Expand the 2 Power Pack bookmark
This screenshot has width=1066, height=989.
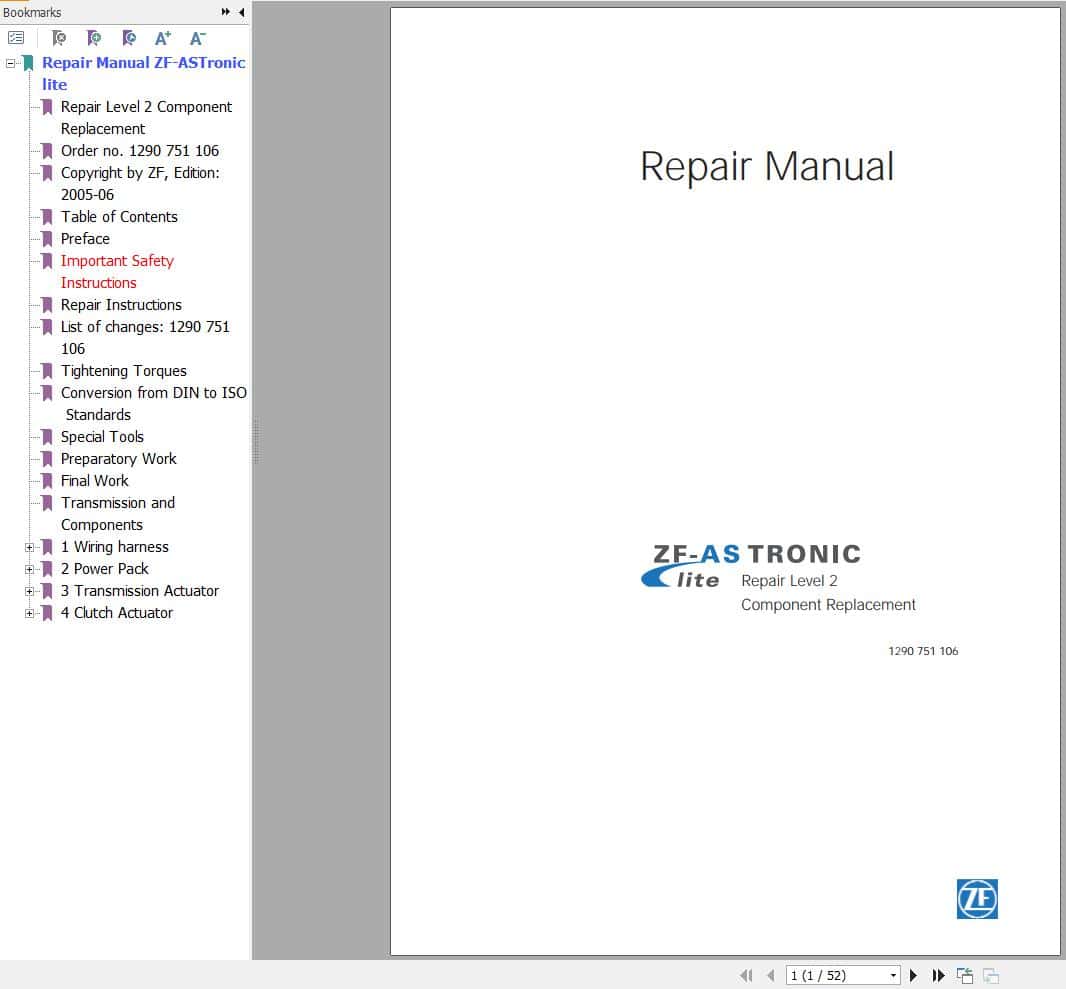click(x=29, y=569)
